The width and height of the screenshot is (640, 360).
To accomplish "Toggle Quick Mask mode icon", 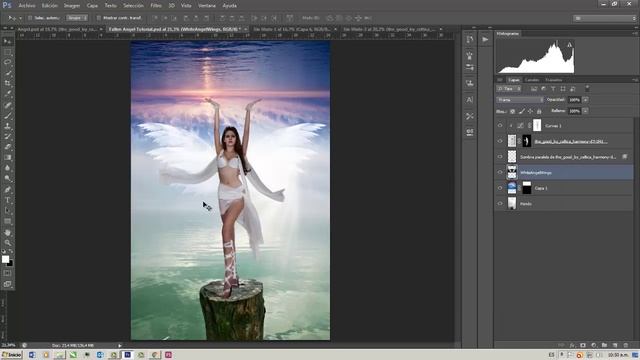I will pos(7,273).
